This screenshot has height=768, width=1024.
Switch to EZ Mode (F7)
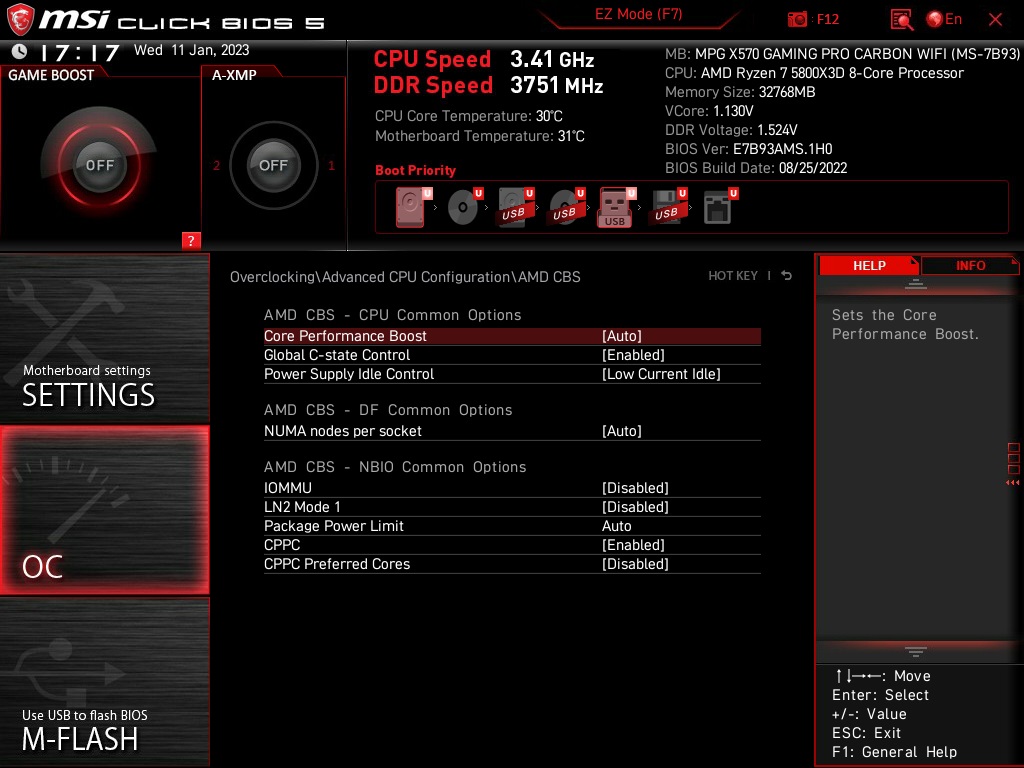coord(638,14)
